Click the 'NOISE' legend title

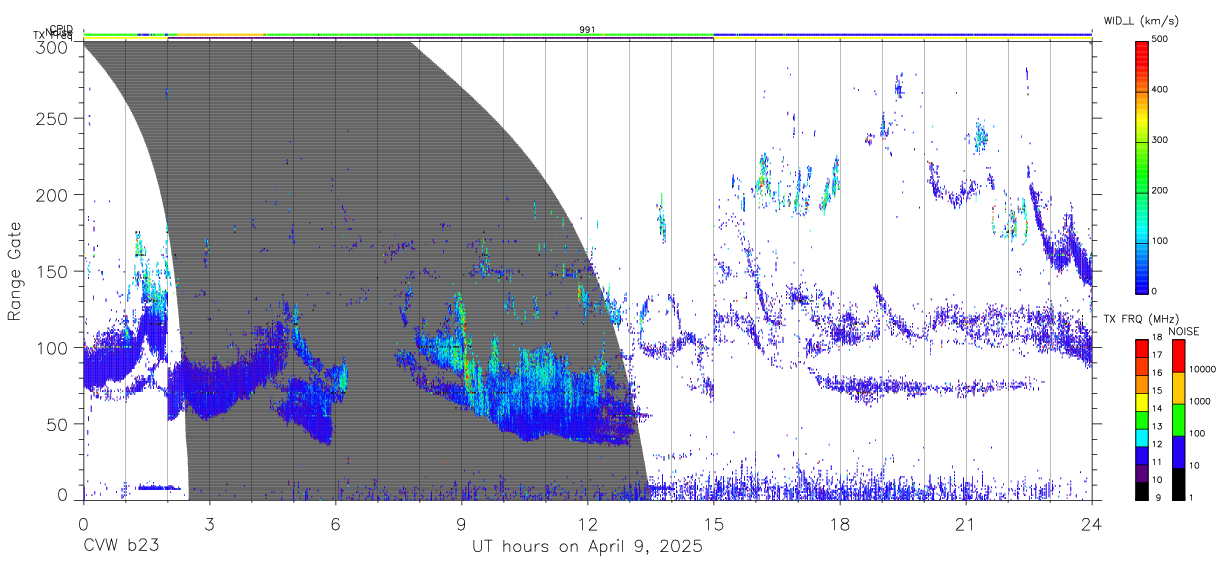[1183, 330]
